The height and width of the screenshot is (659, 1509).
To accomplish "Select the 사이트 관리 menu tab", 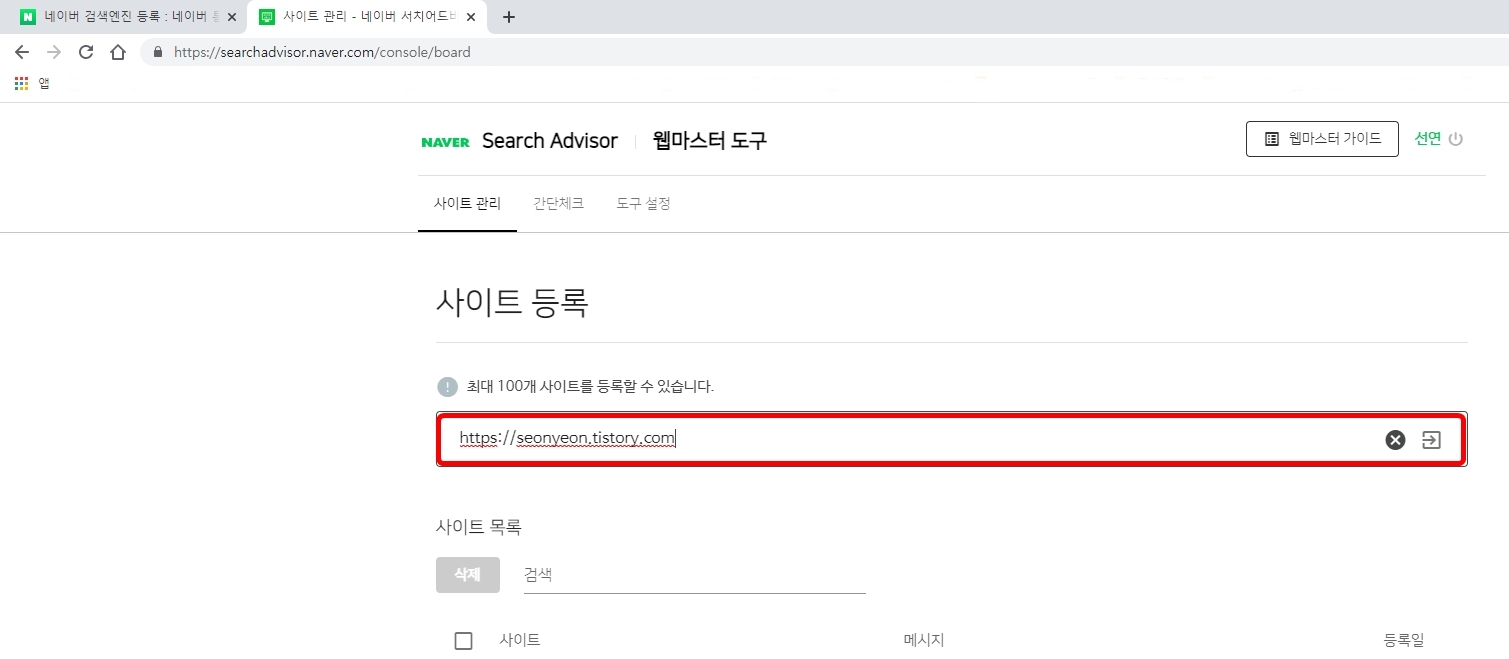I will 467,203.
